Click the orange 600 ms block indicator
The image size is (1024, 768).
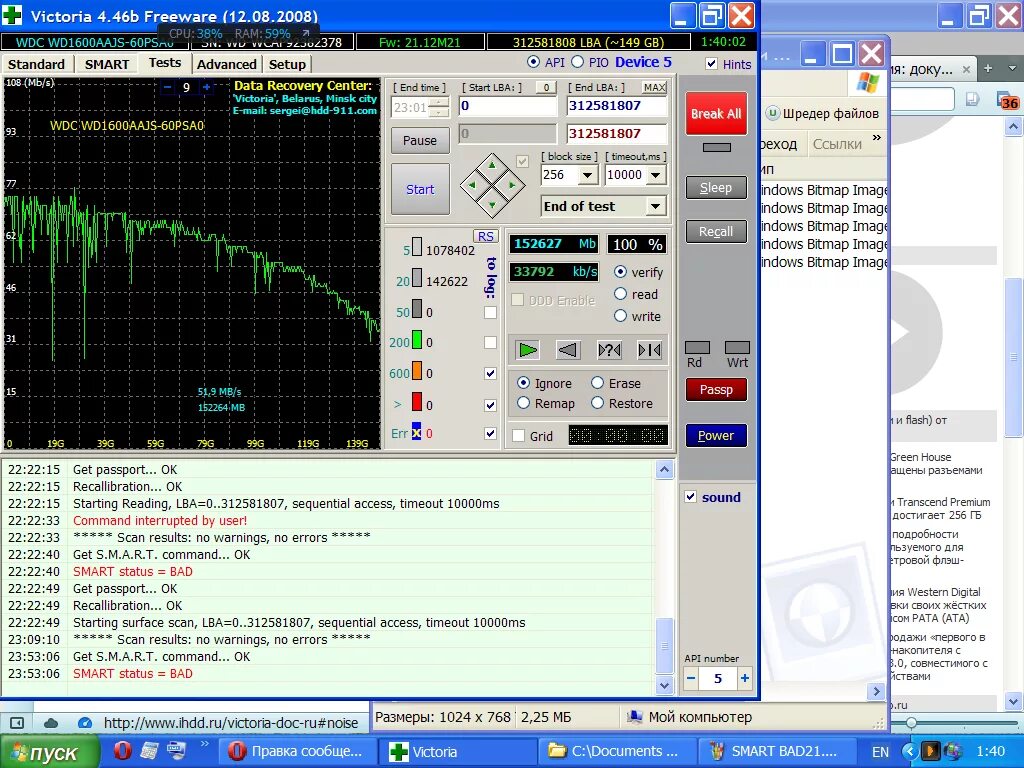pyautogui.click(x=417, y=371)
